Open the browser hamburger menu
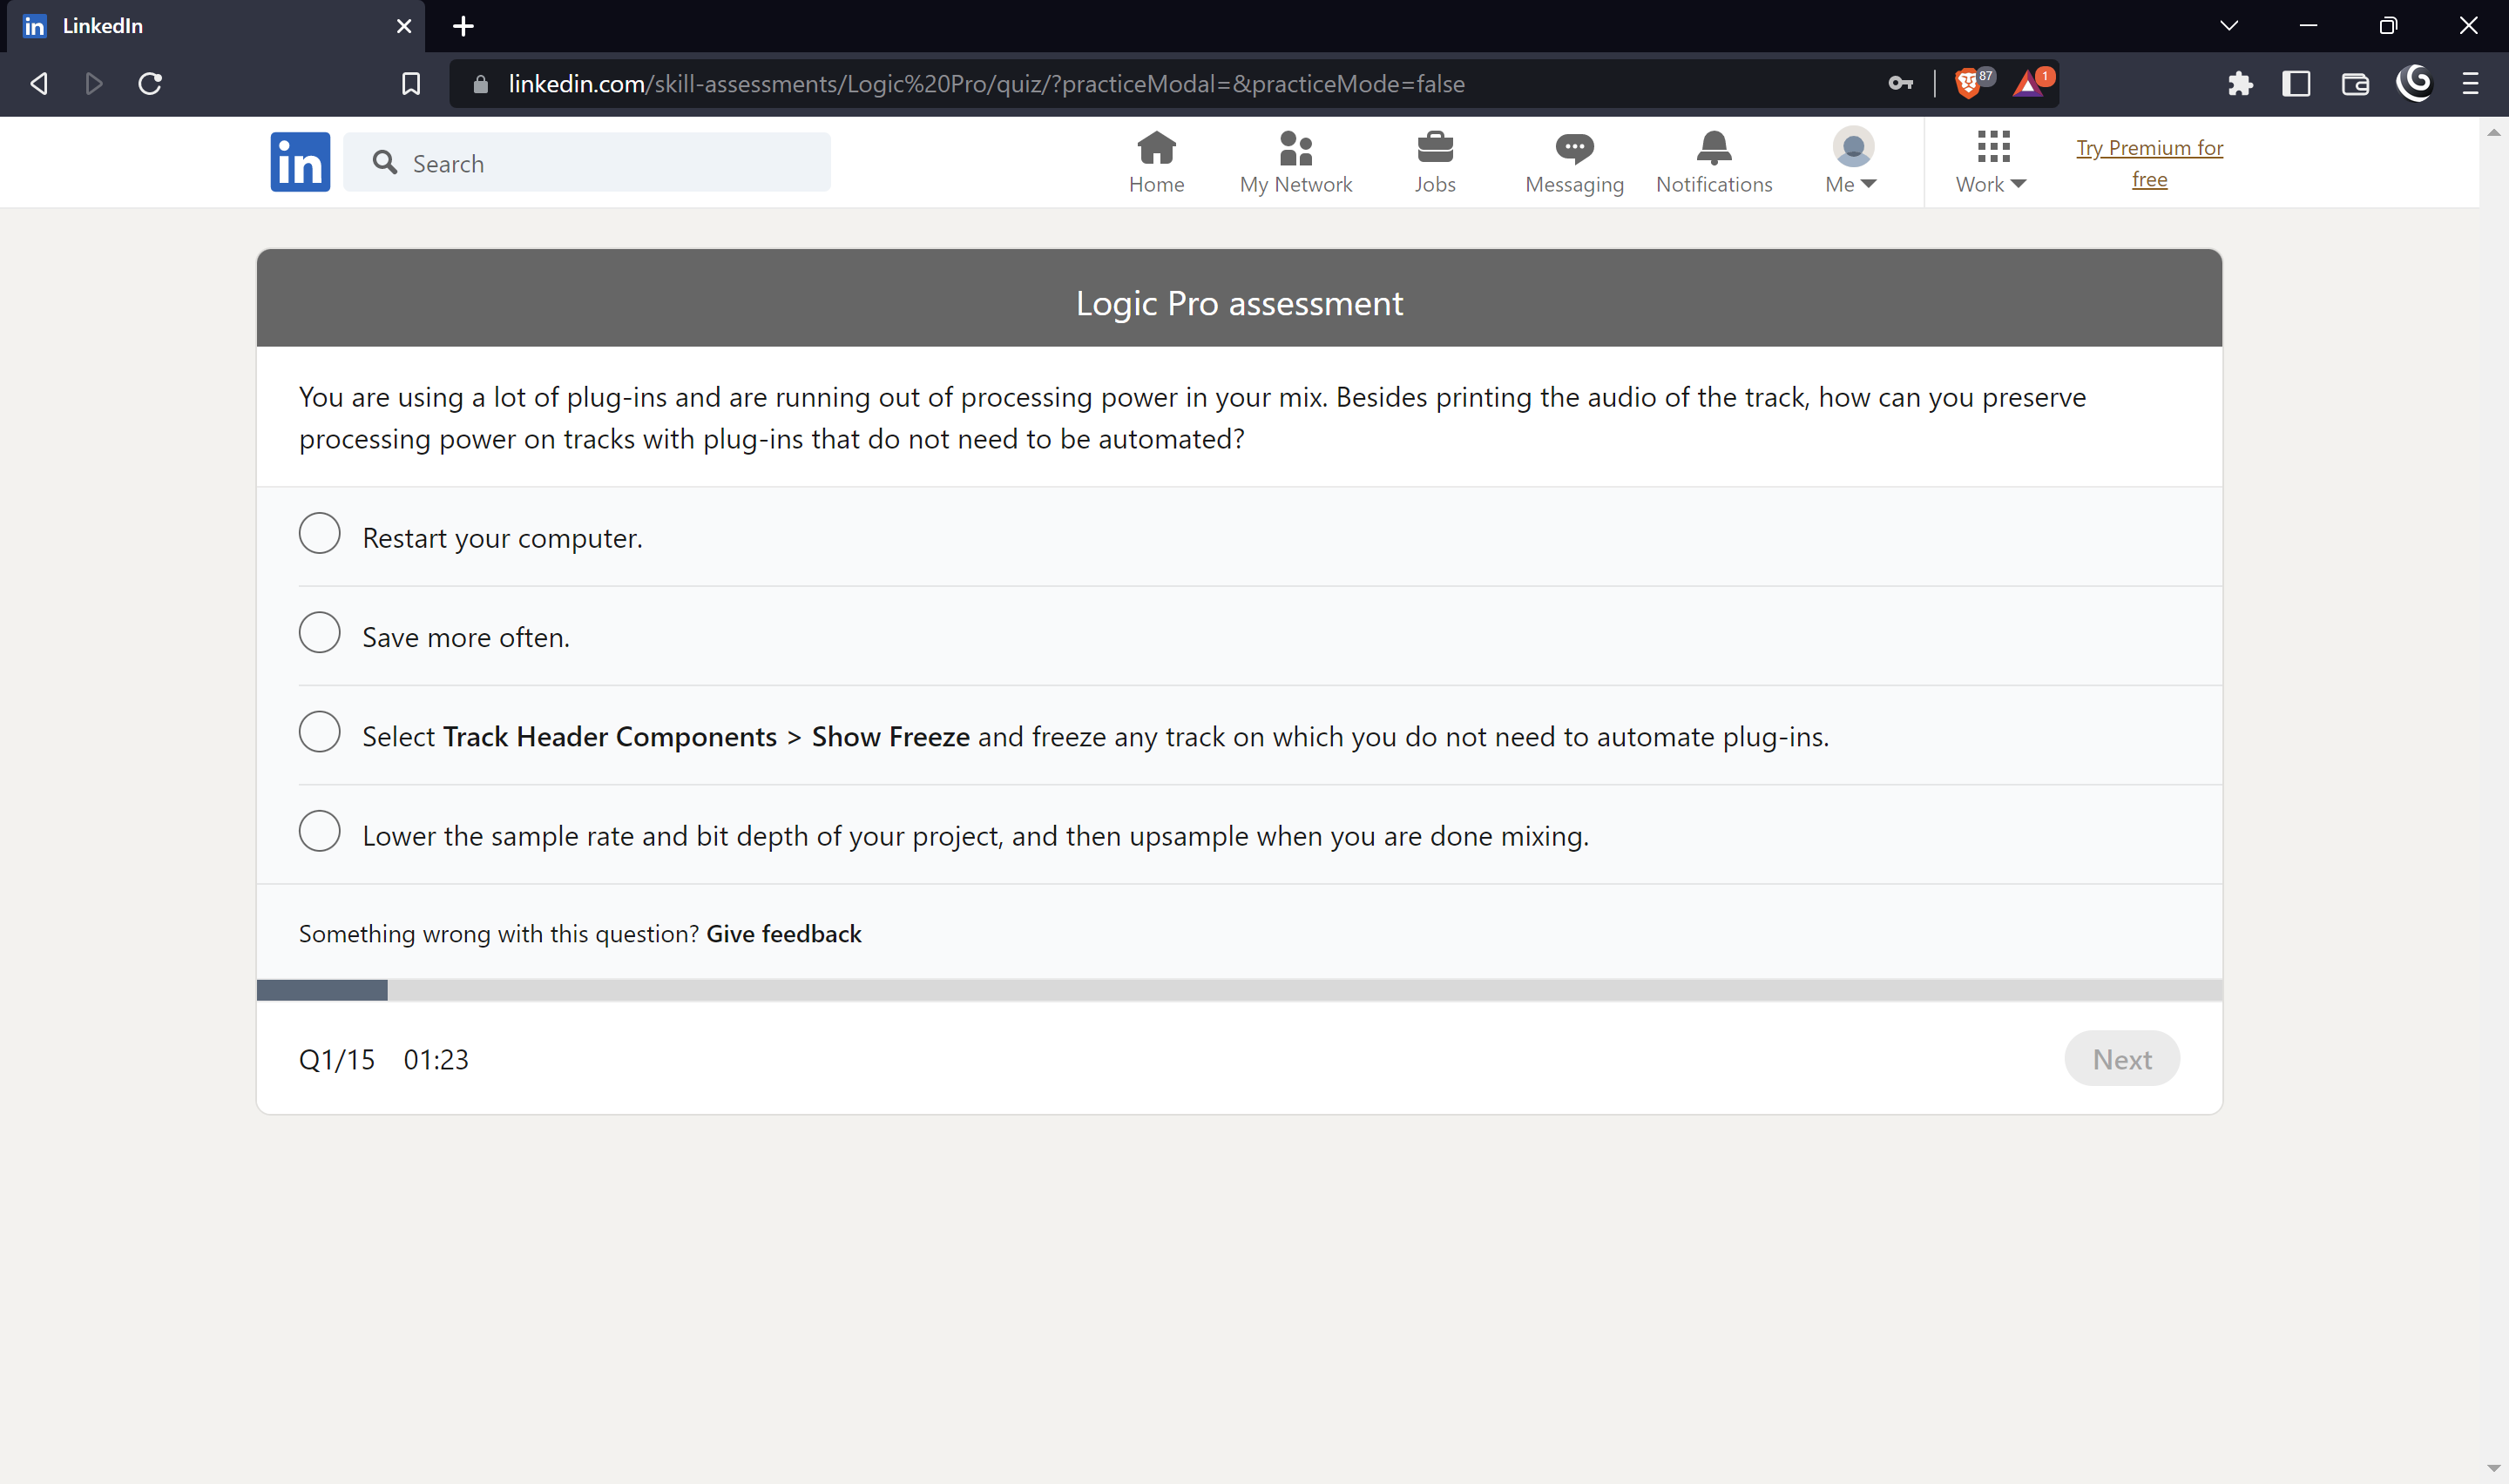Screen dimensions: 2509x1484 coord(2470,84)
